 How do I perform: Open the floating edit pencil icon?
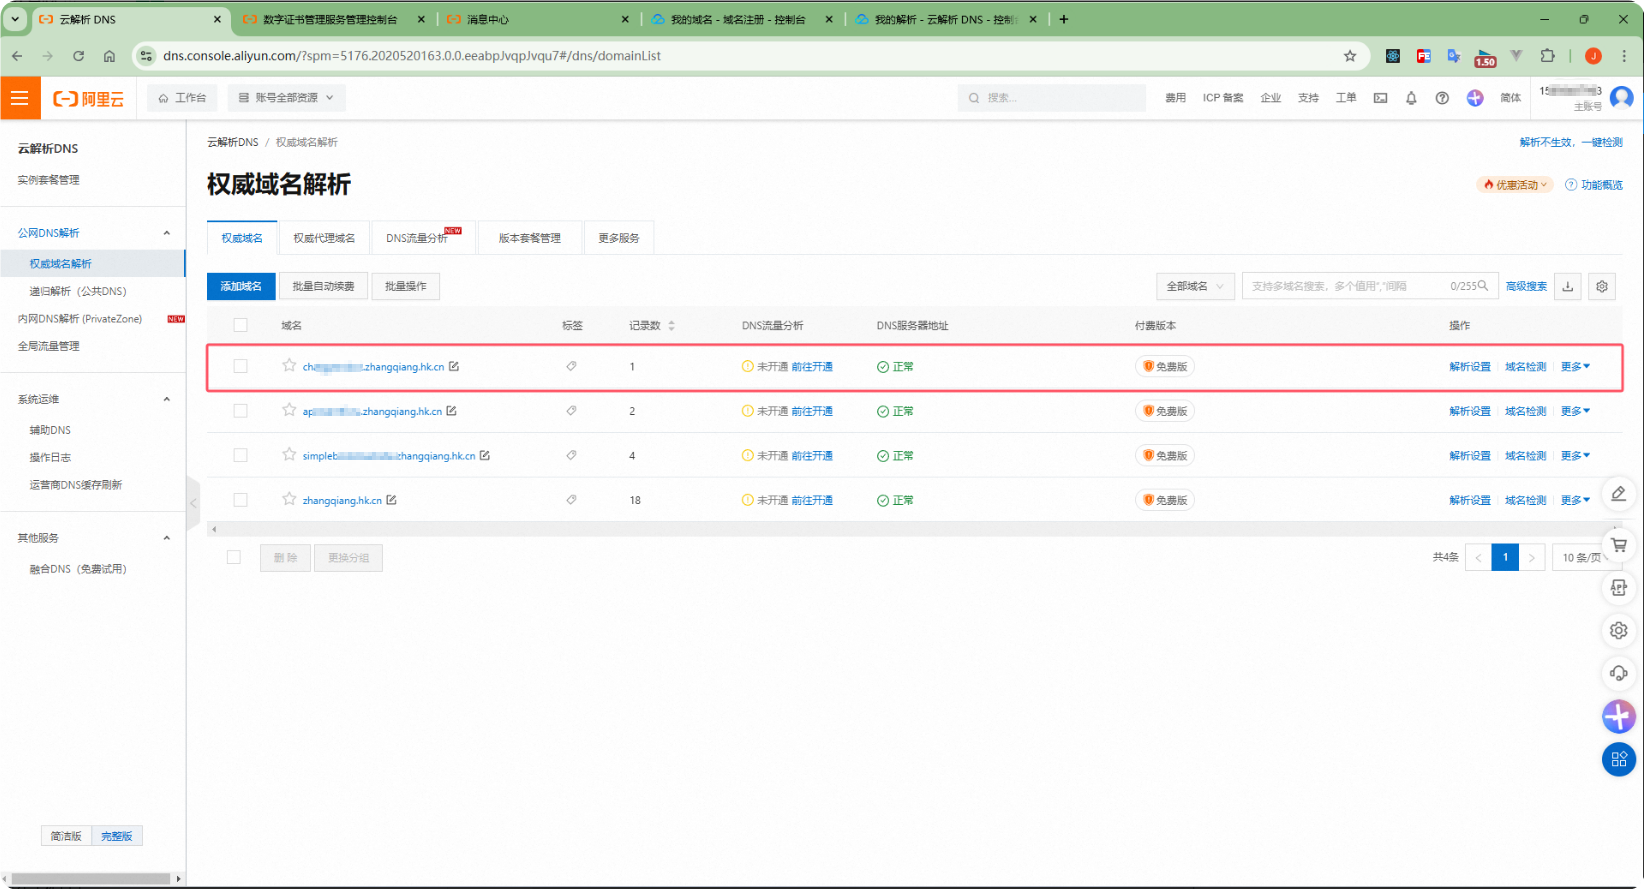click(x=1619, y=494)
